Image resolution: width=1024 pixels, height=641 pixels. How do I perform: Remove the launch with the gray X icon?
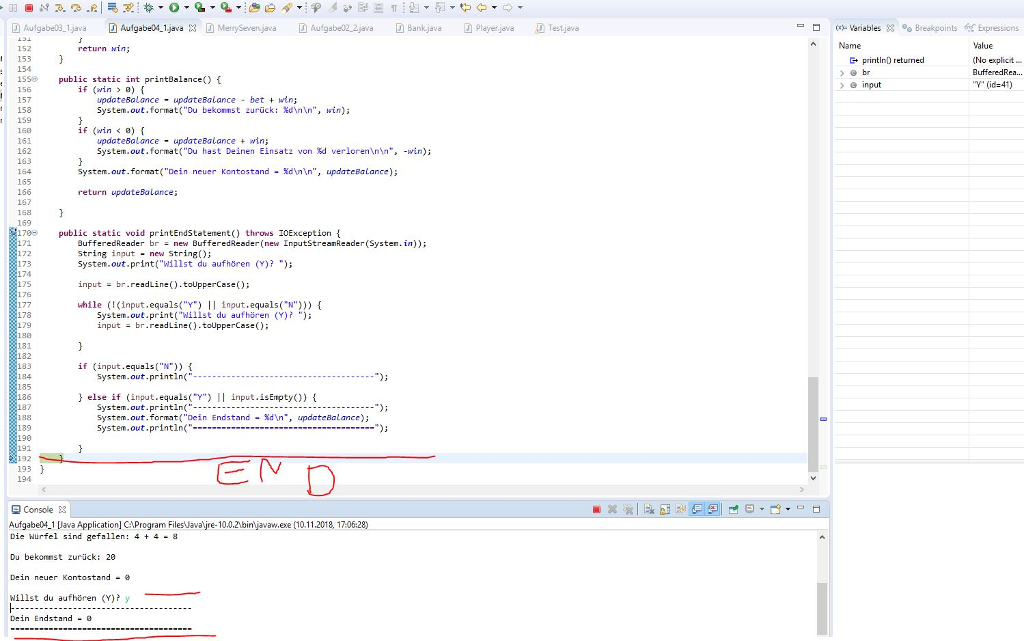[x=612, y=508]
